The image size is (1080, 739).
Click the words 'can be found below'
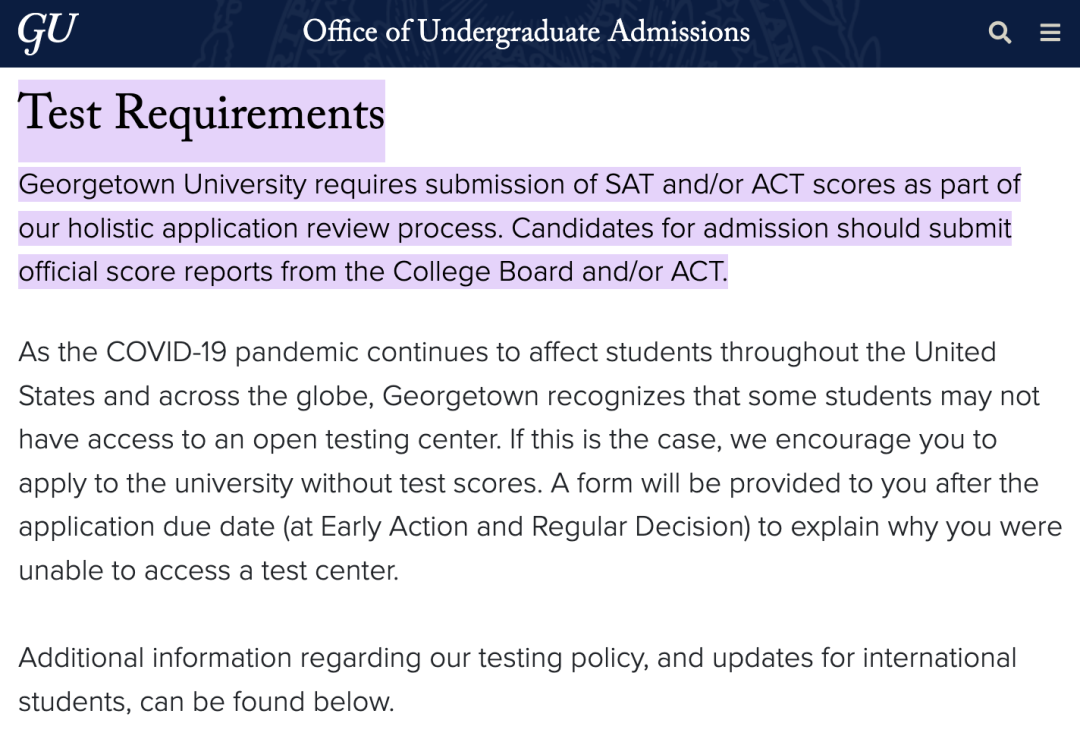267,702
